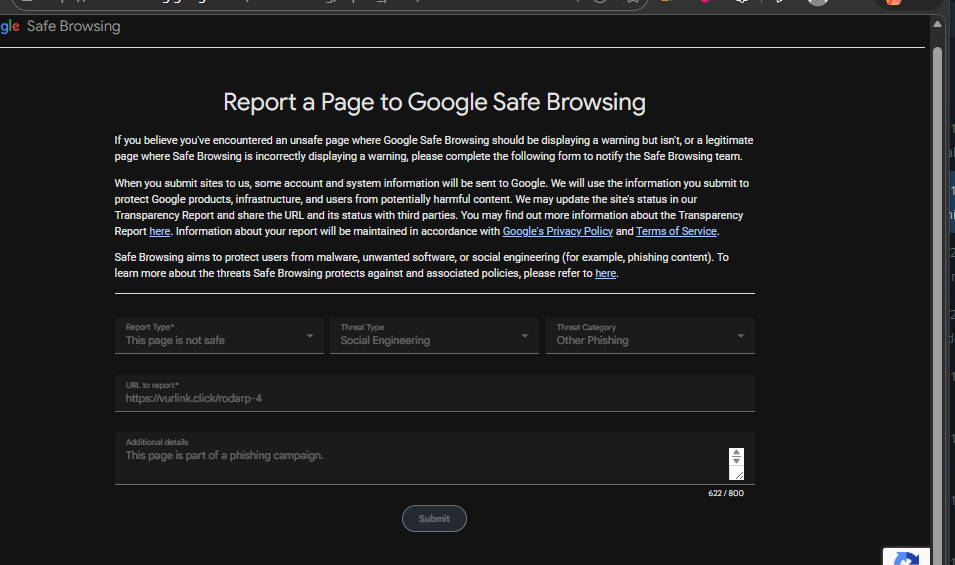Open the Threat Category dropdown
Screen dimensions: 955x565
(650, 335)
